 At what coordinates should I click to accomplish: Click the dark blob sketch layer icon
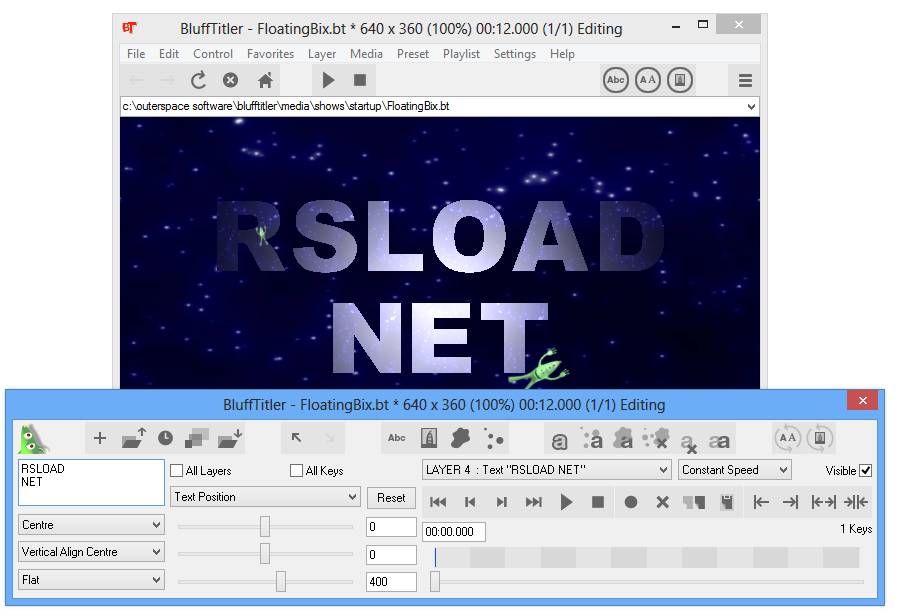tap(460, 438)
